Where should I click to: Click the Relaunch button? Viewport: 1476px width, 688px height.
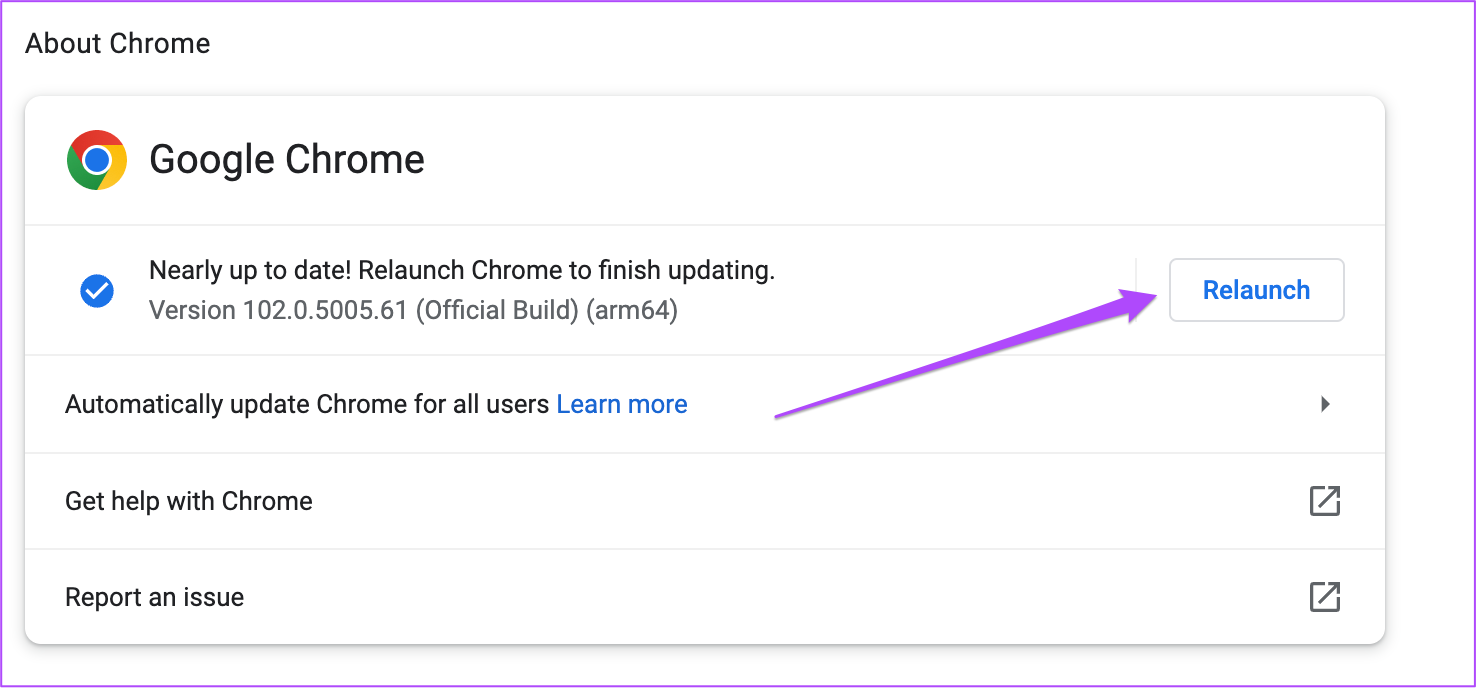(x=1256, y=290)
